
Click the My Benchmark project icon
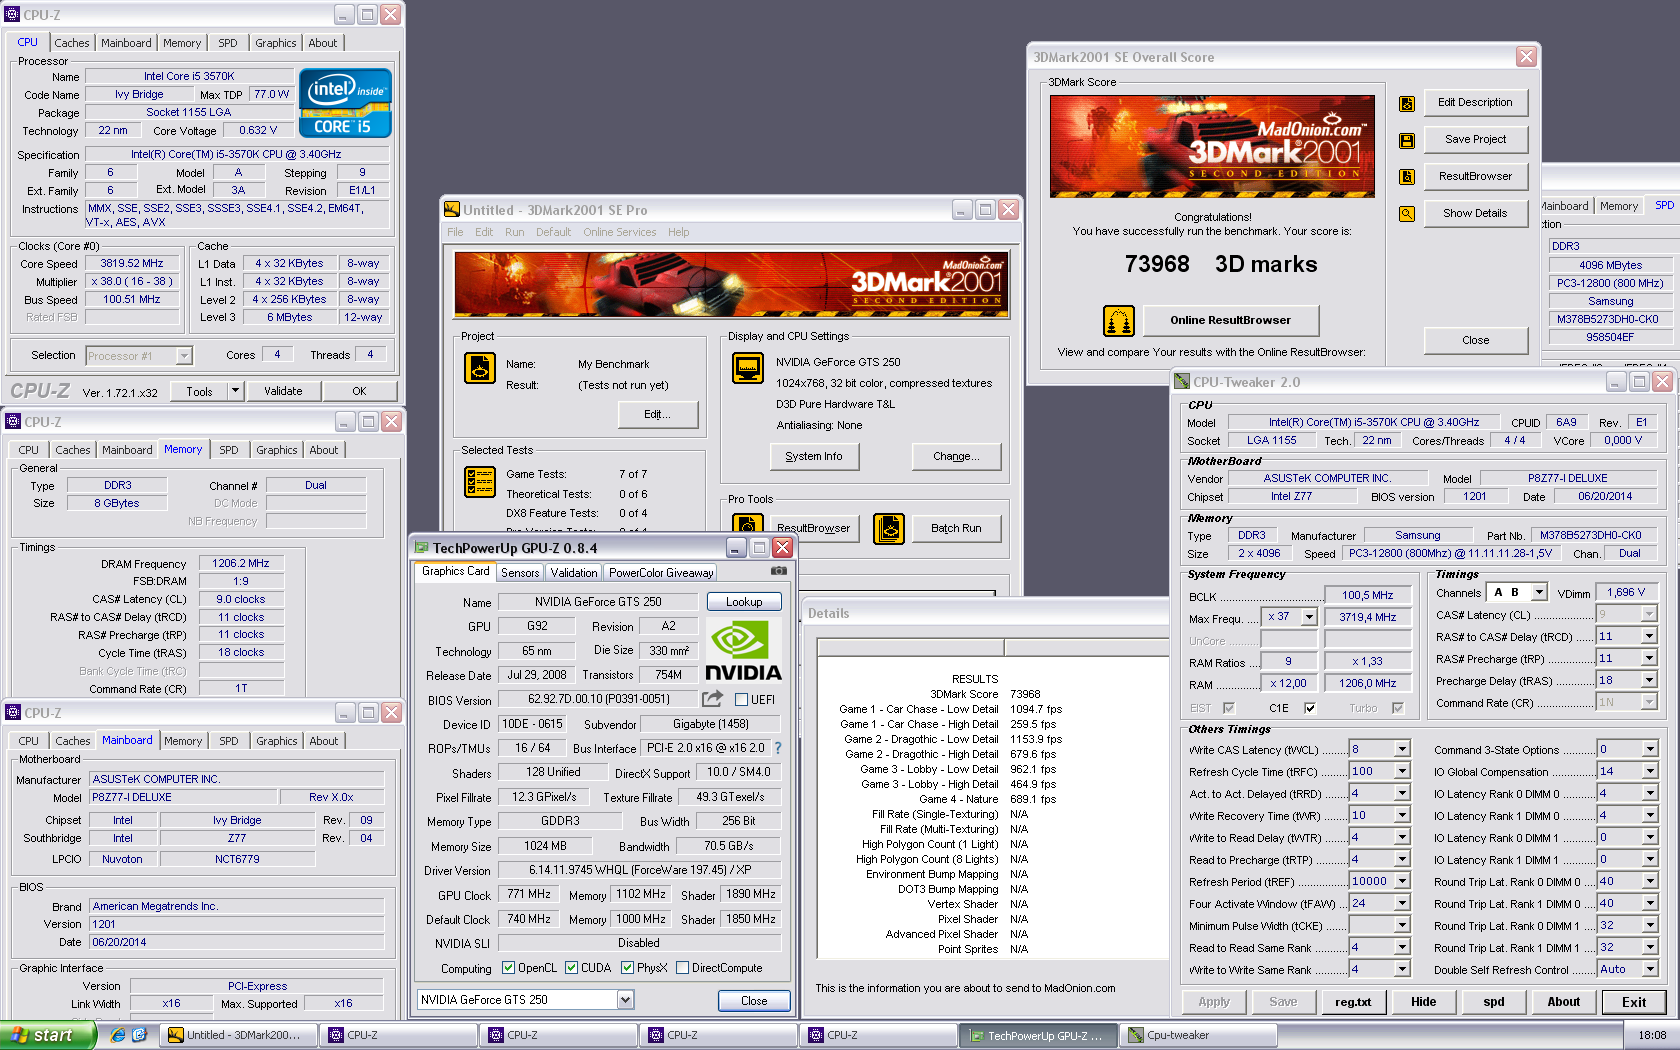tap(480, 368)
